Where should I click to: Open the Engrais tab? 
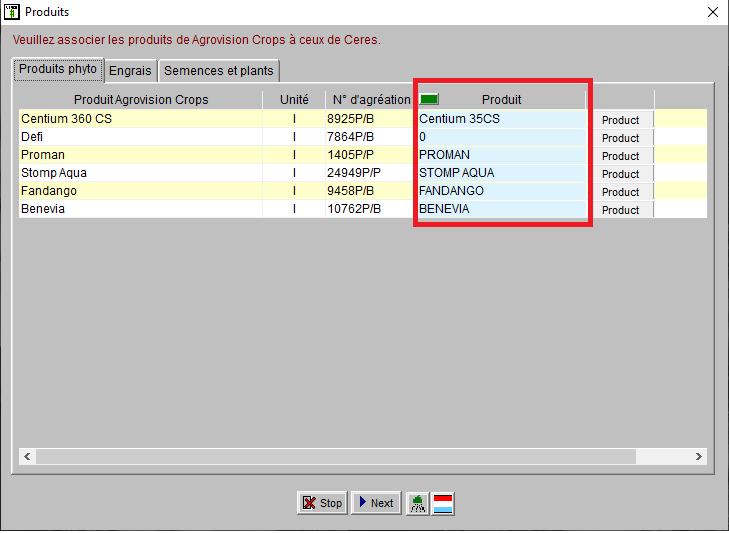130,71
